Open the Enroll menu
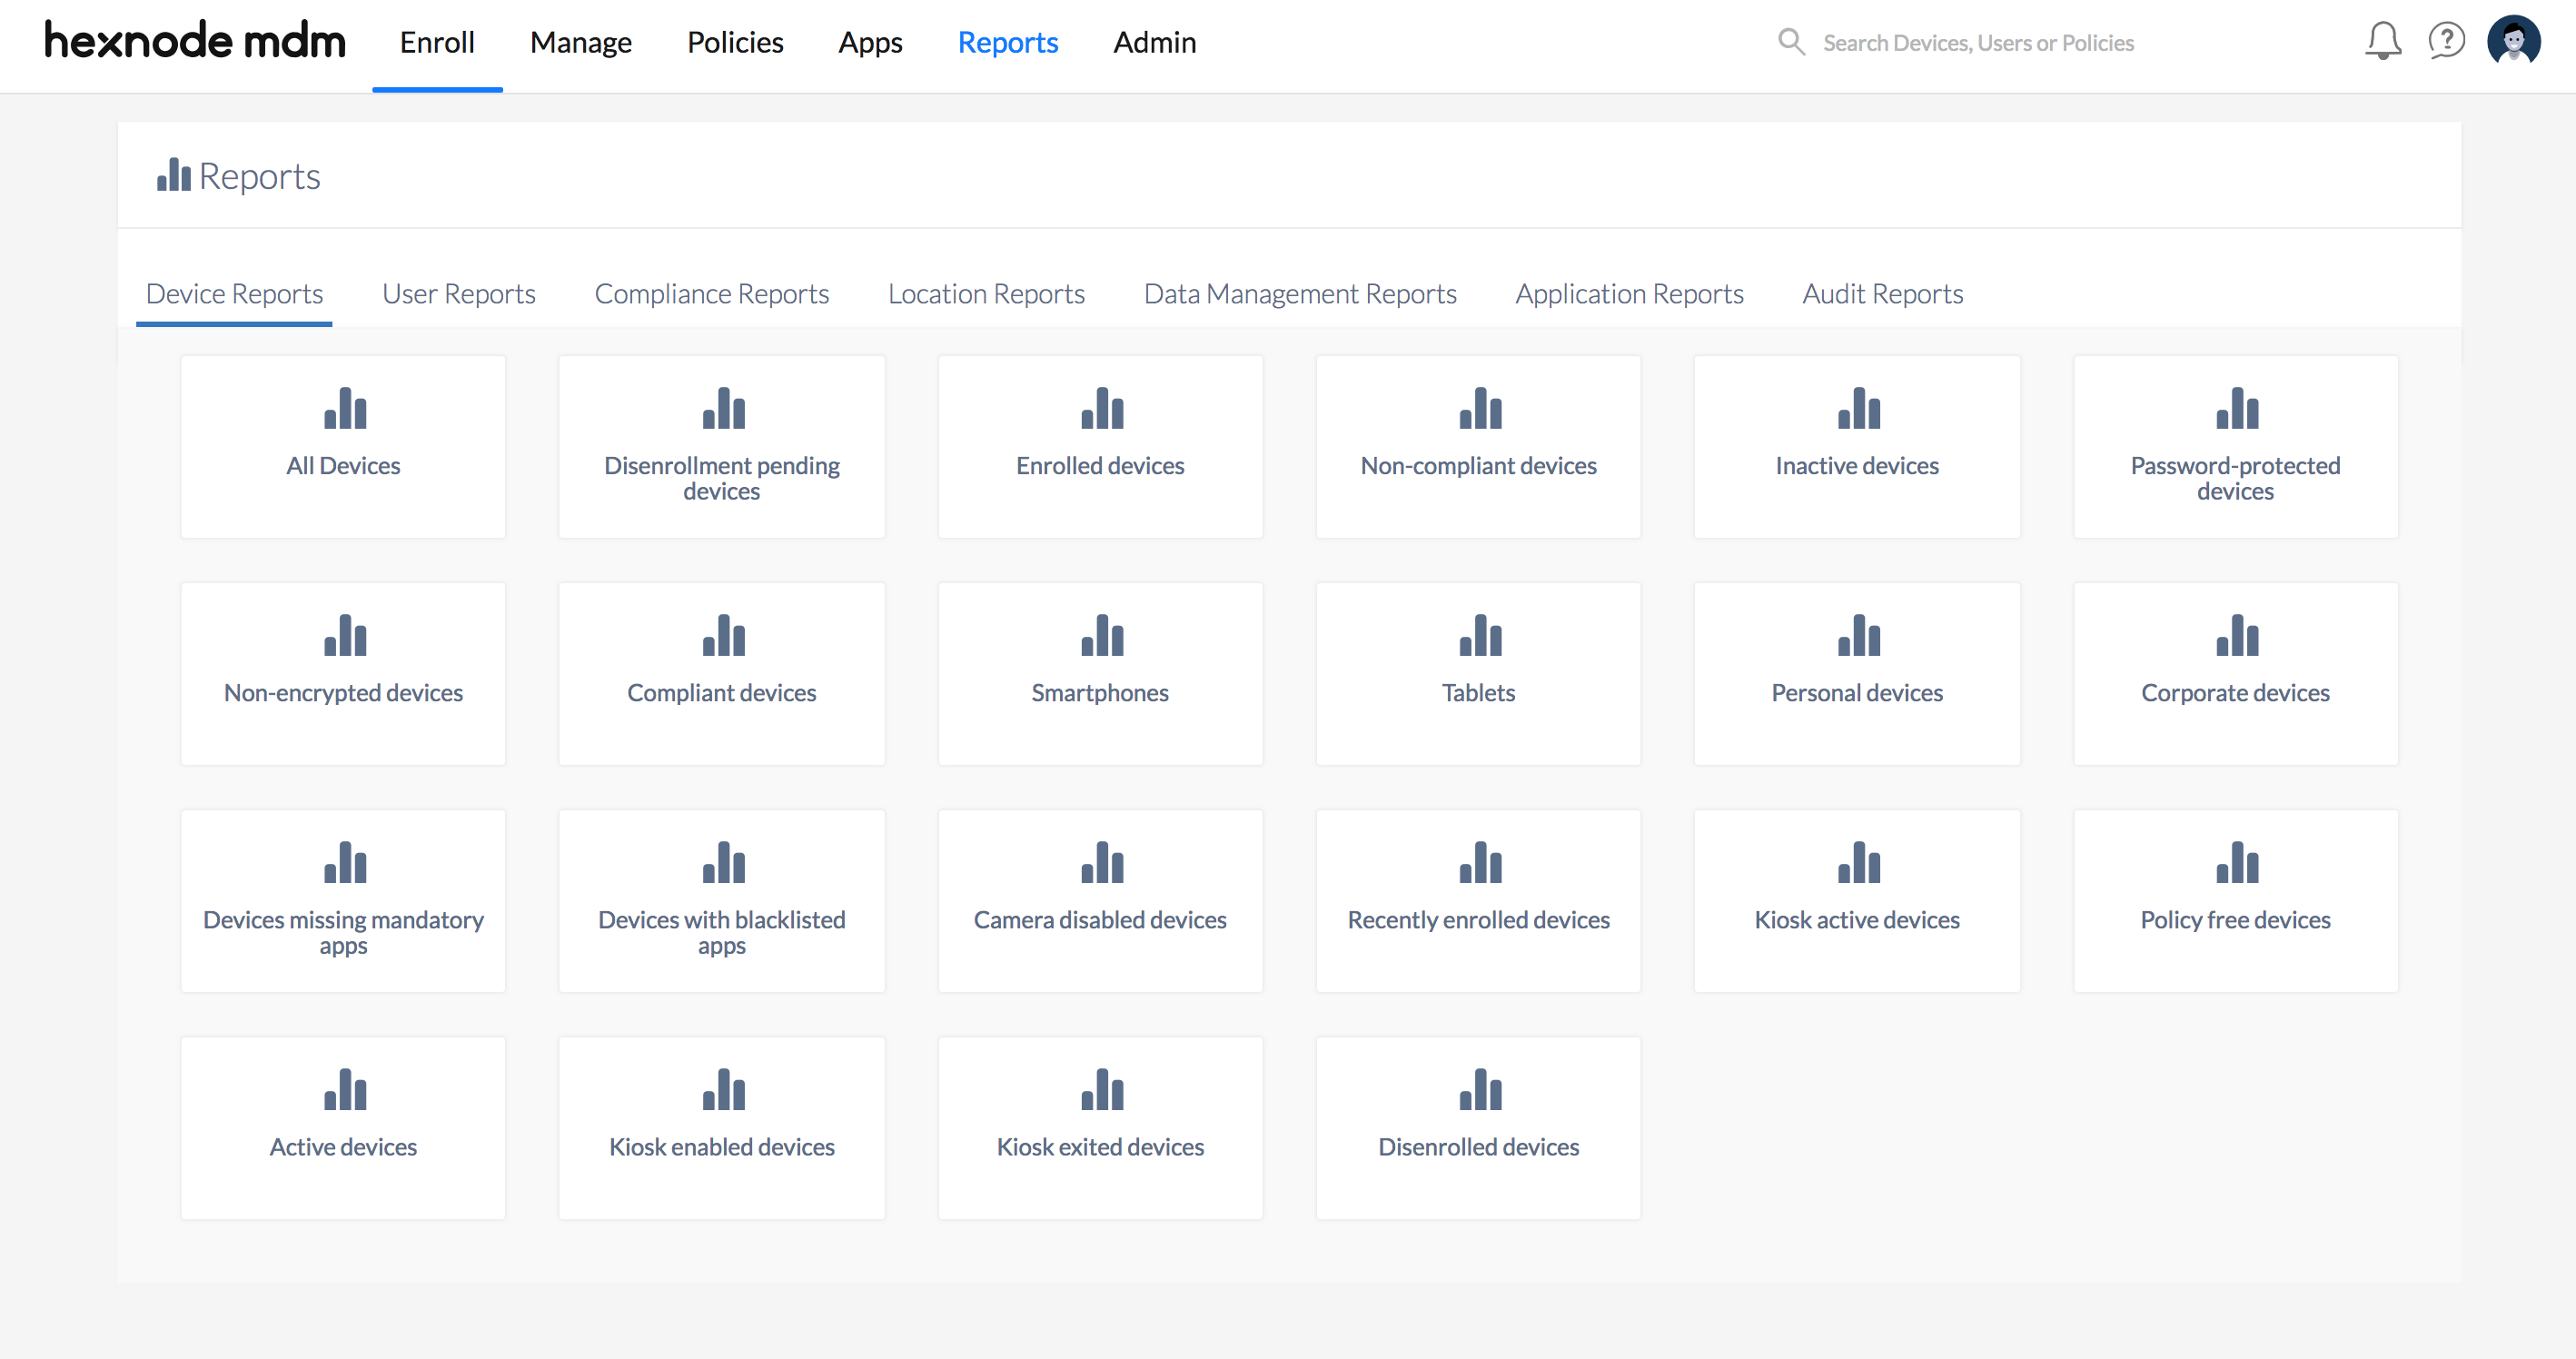The width and height of the screenshot is (2576, 1359). pos(437,43)
